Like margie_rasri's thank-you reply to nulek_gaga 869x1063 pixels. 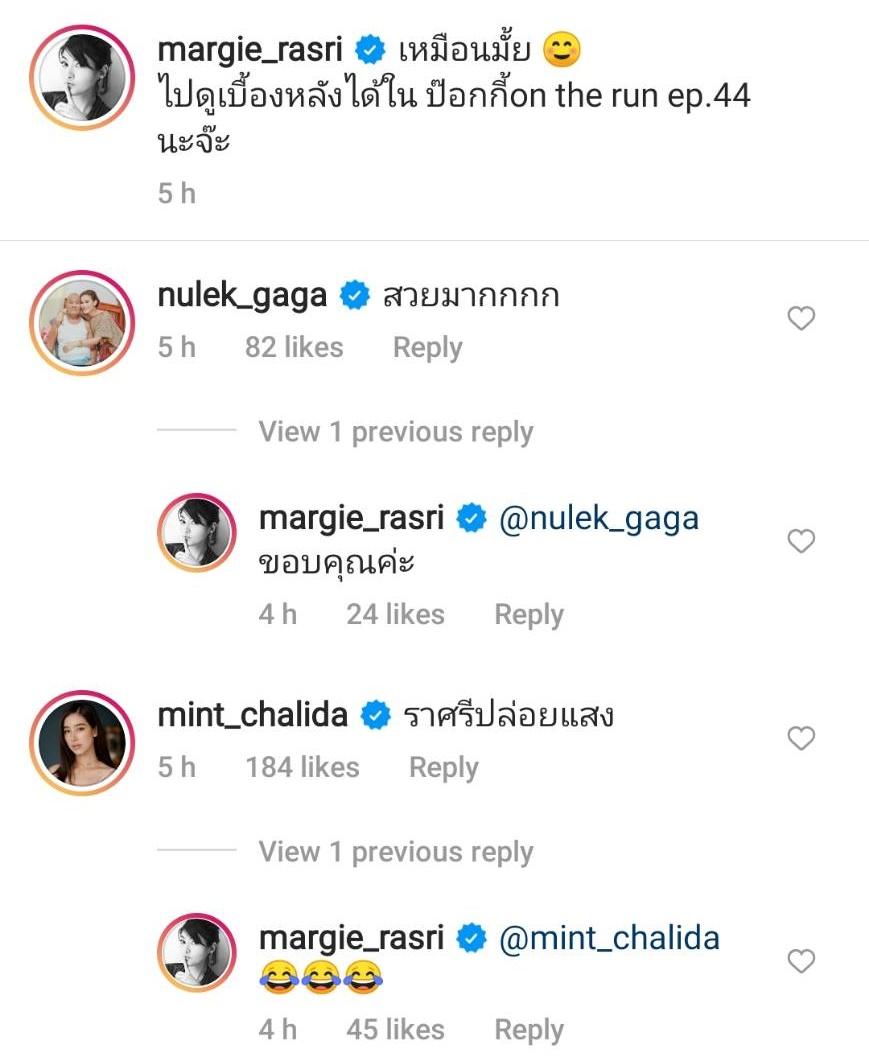pyautogui.click(x=802, y=541)
